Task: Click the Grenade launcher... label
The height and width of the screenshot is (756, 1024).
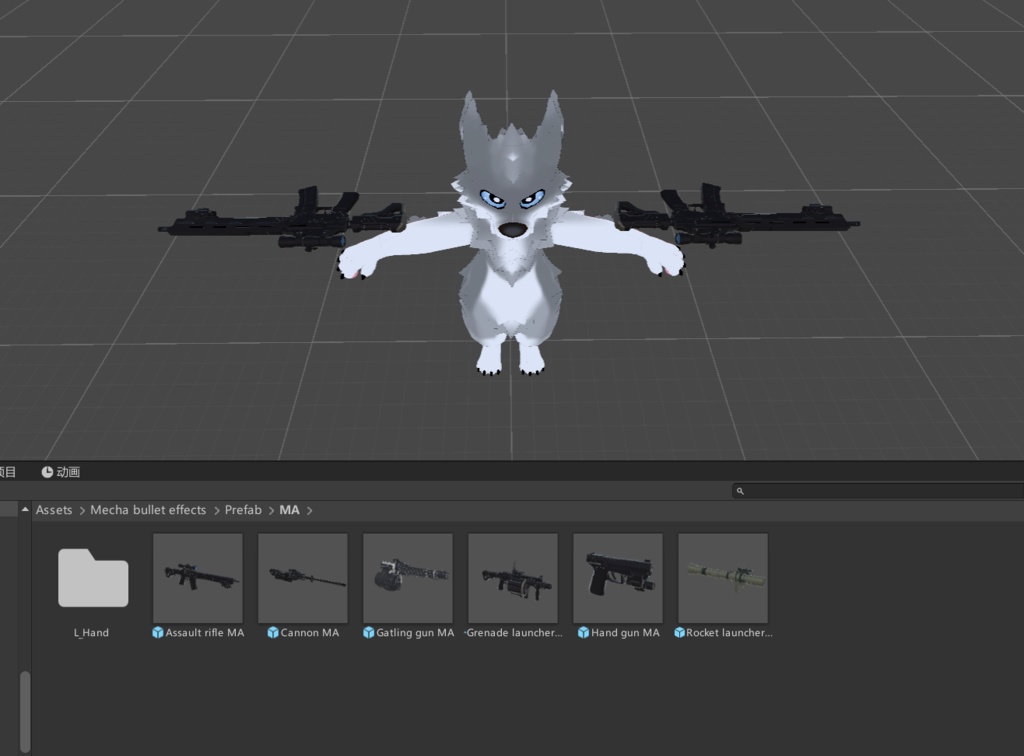Action: click(x=515, y=633)
